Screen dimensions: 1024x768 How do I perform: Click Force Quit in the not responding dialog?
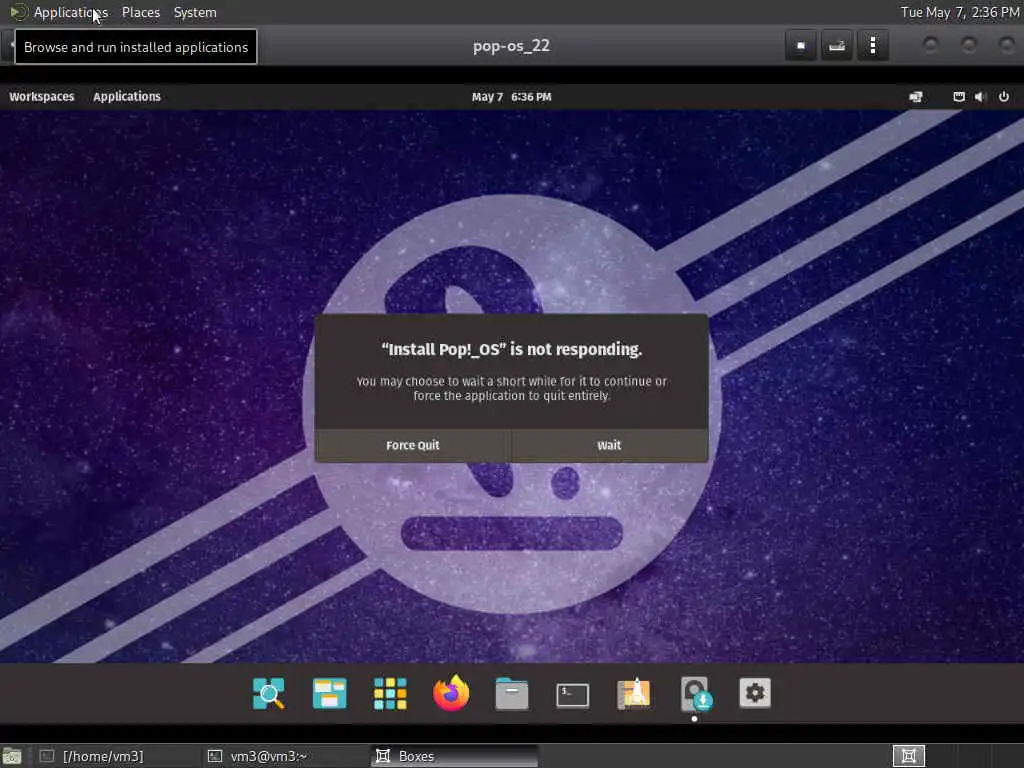413,445
